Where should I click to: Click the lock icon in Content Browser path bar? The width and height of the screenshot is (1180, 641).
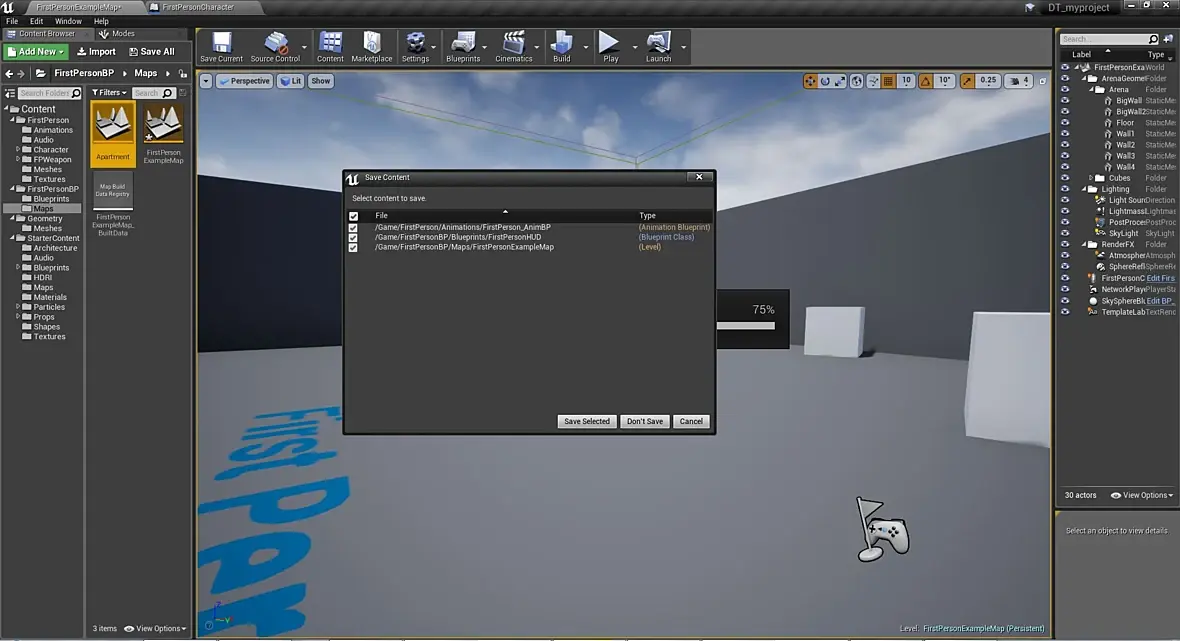(183, 74)
